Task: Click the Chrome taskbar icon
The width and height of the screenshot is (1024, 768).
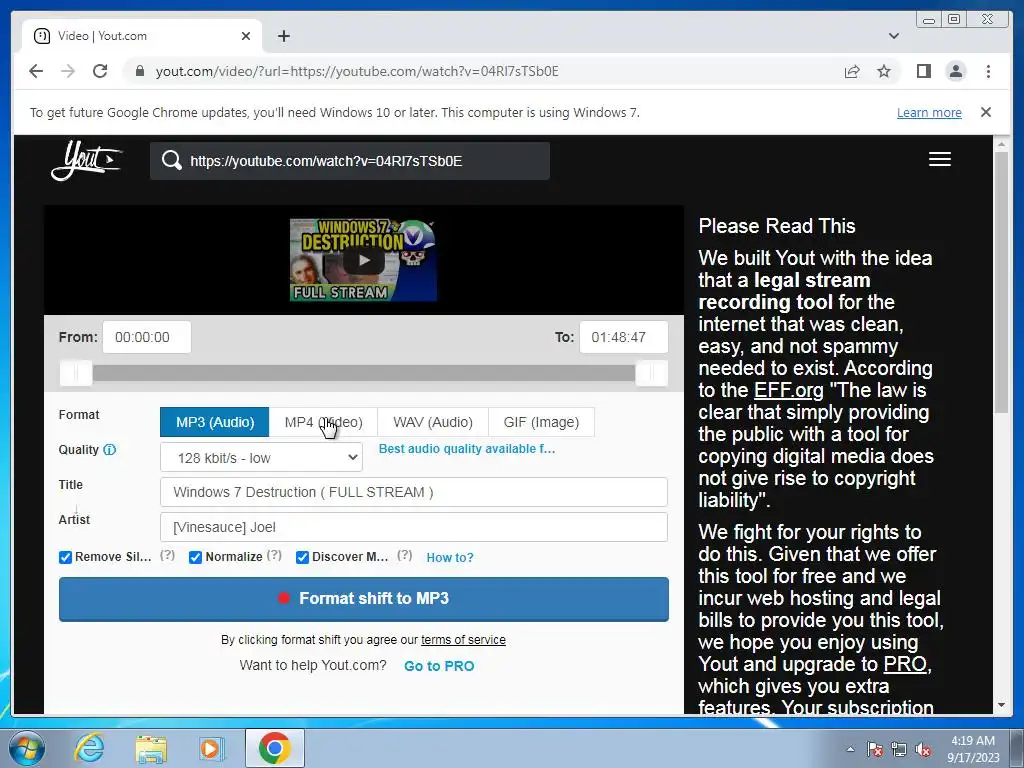Action: (275, 748)
